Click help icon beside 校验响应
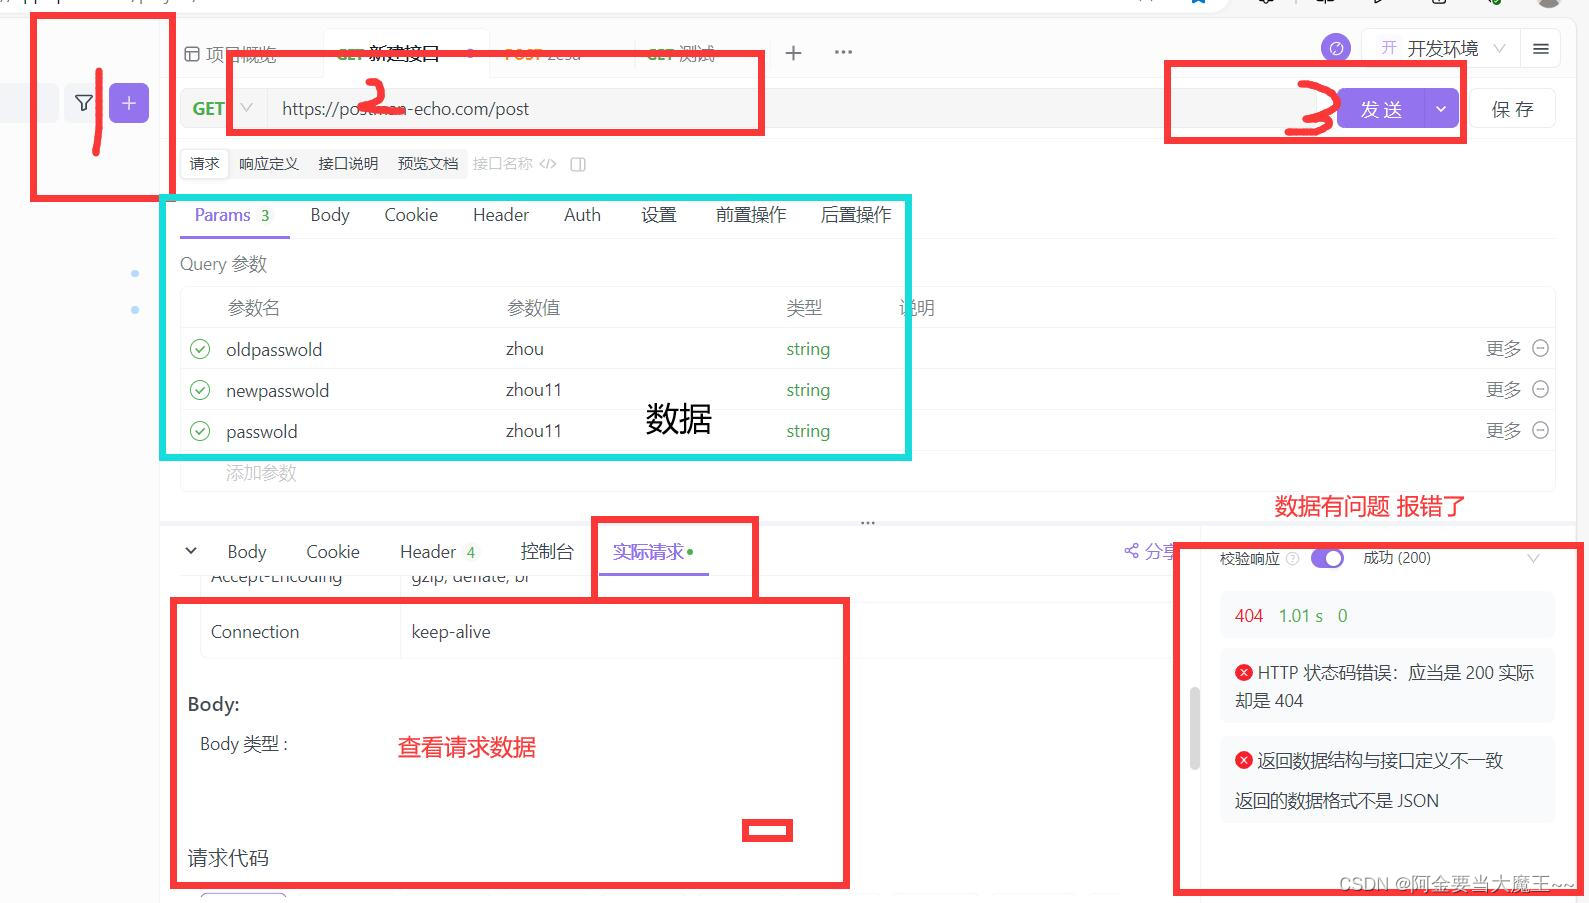Screen dimensions: 1589x903 tap(1292, 559)
